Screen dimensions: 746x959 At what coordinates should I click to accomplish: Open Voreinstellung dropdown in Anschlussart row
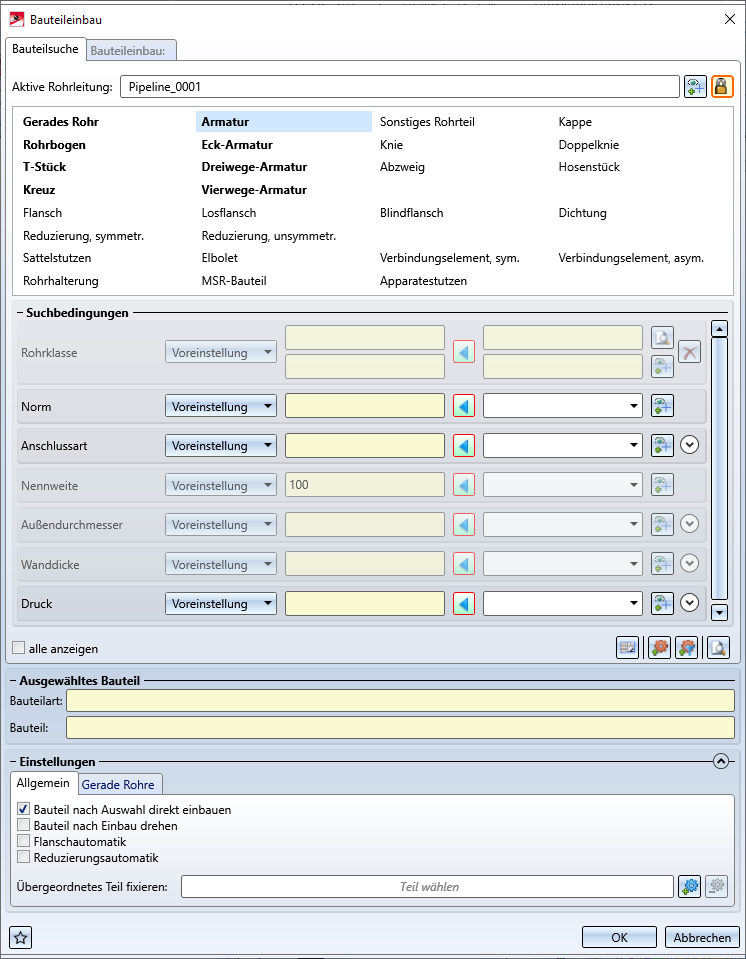221,446
